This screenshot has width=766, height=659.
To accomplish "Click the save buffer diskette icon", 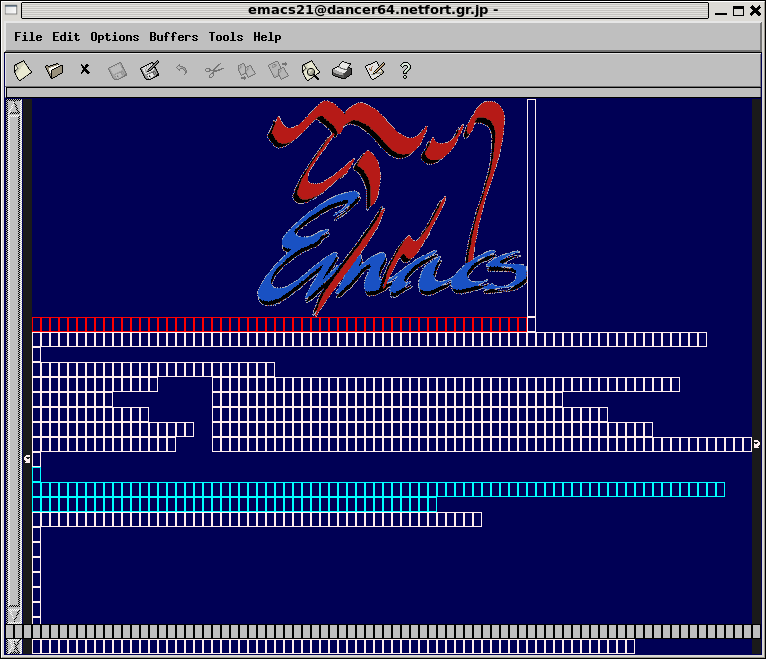I will [117, 71].
